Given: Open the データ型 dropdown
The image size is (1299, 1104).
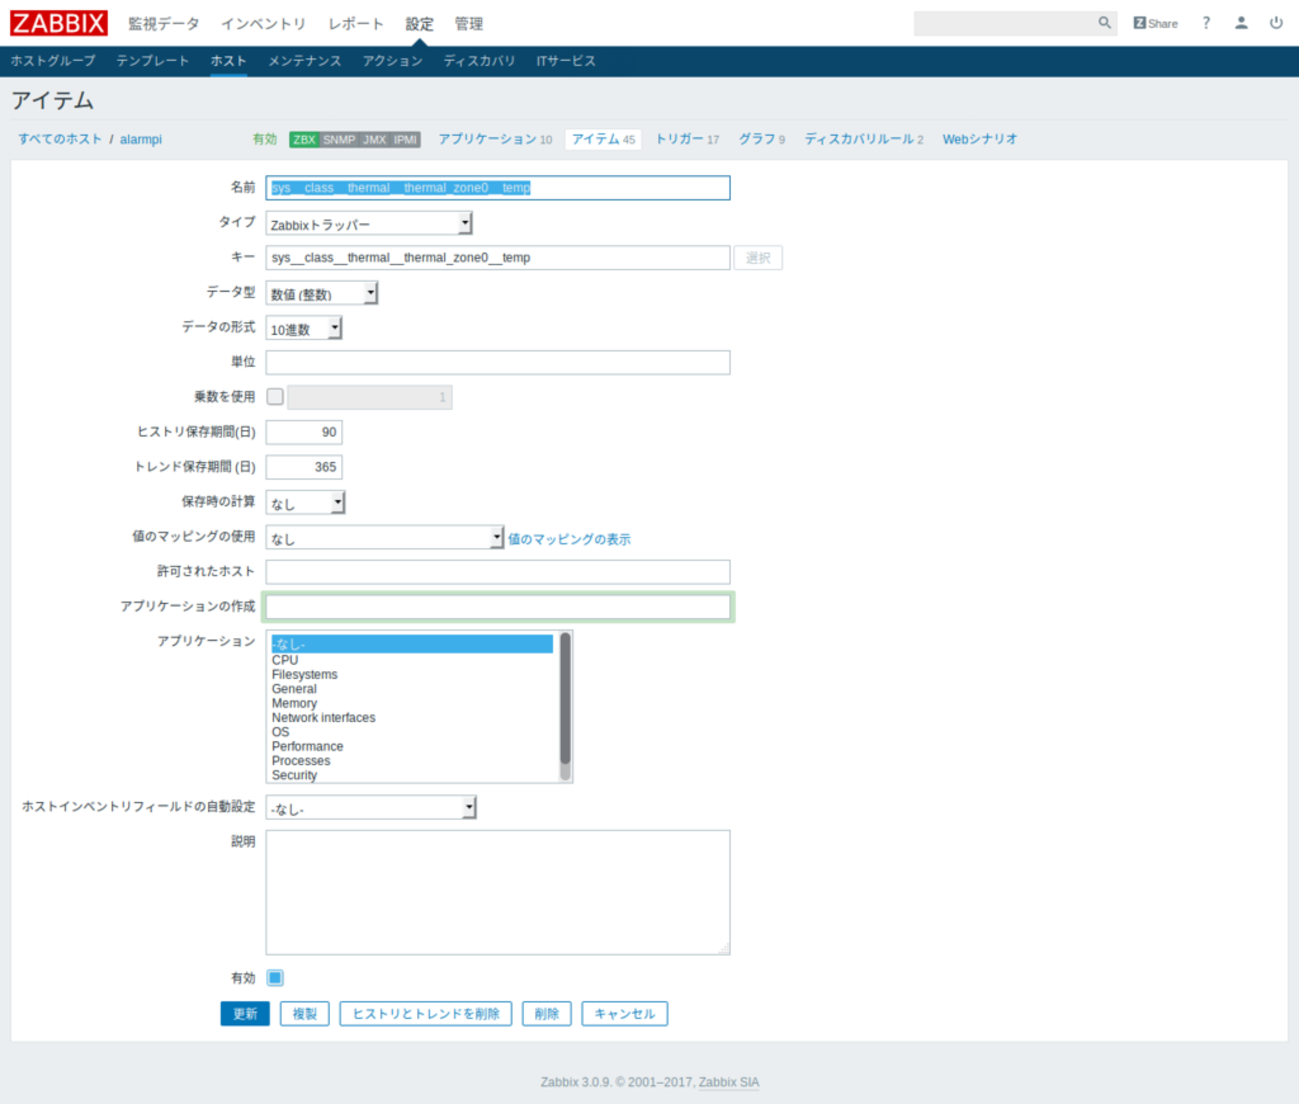Looking at the screenshot, I should (x=322, y=293).
